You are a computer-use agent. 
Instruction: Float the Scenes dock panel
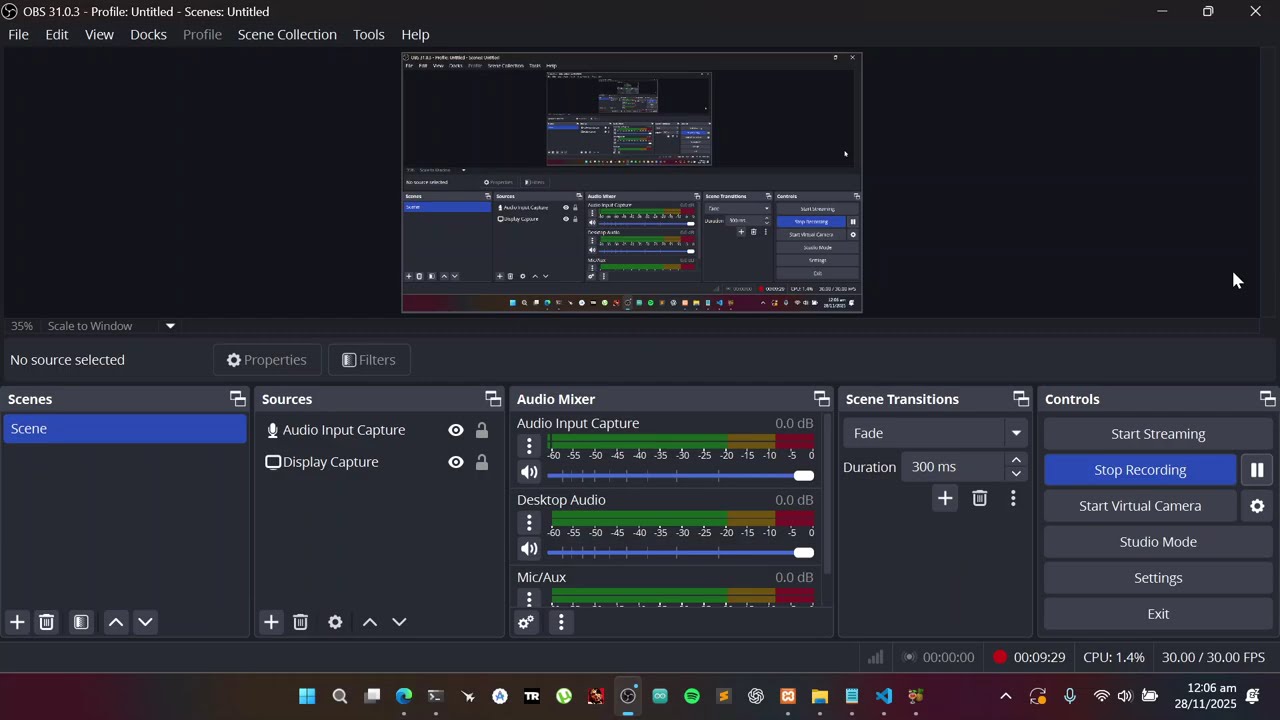(x=238, y=399)
